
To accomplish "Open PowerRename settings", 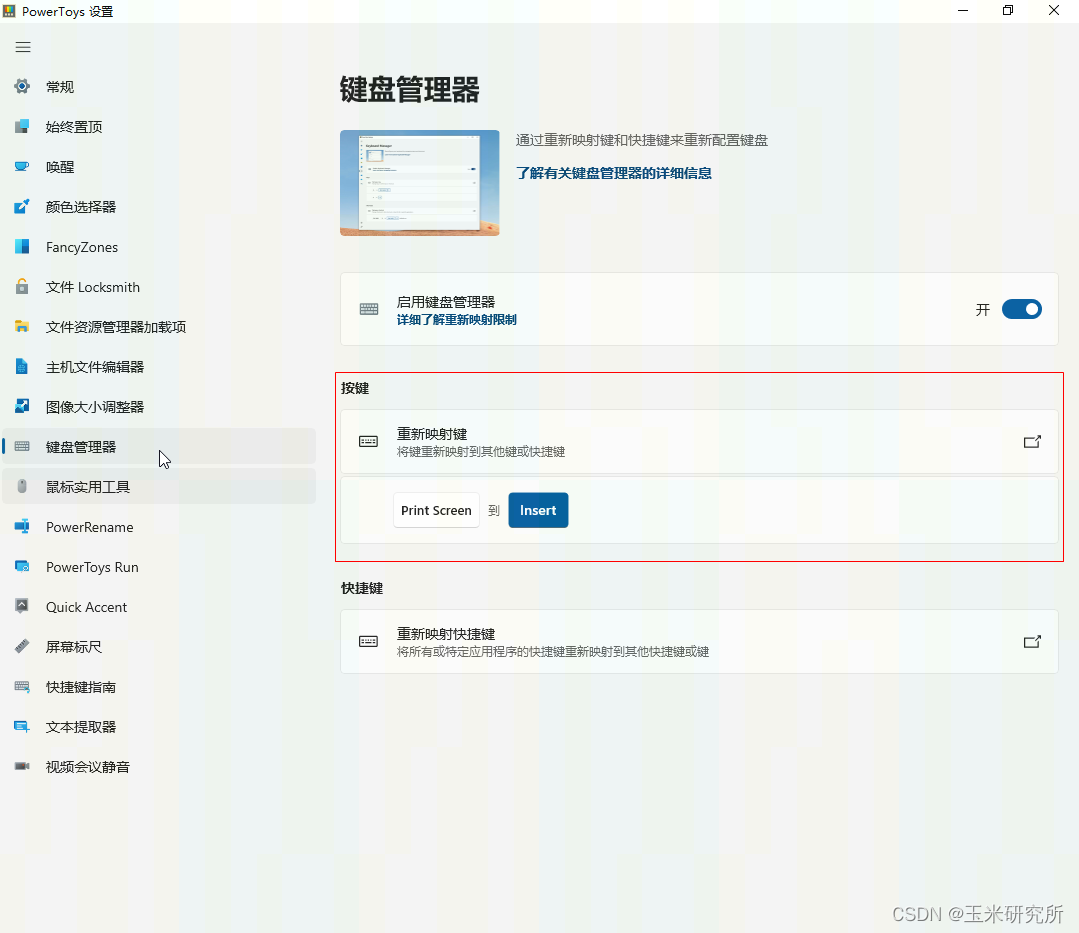I will [x=159, y=526].
